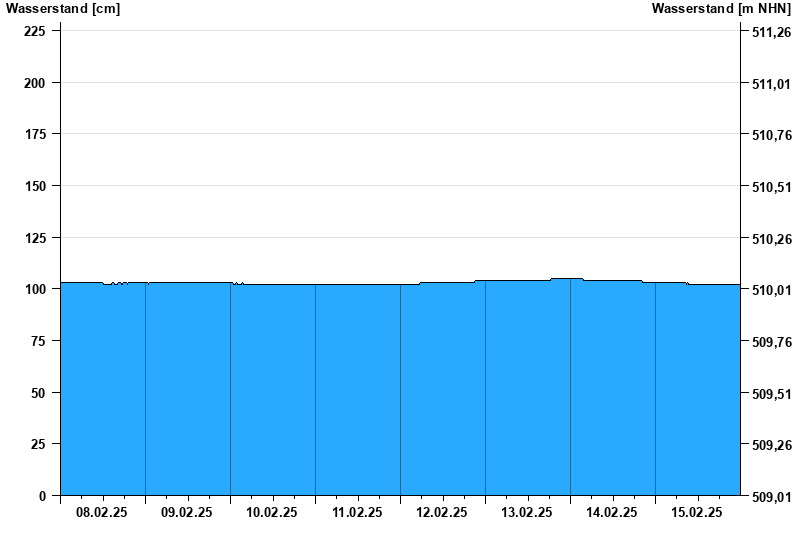
Task: Click the 509,01 m NHN label
Action: 771,497
